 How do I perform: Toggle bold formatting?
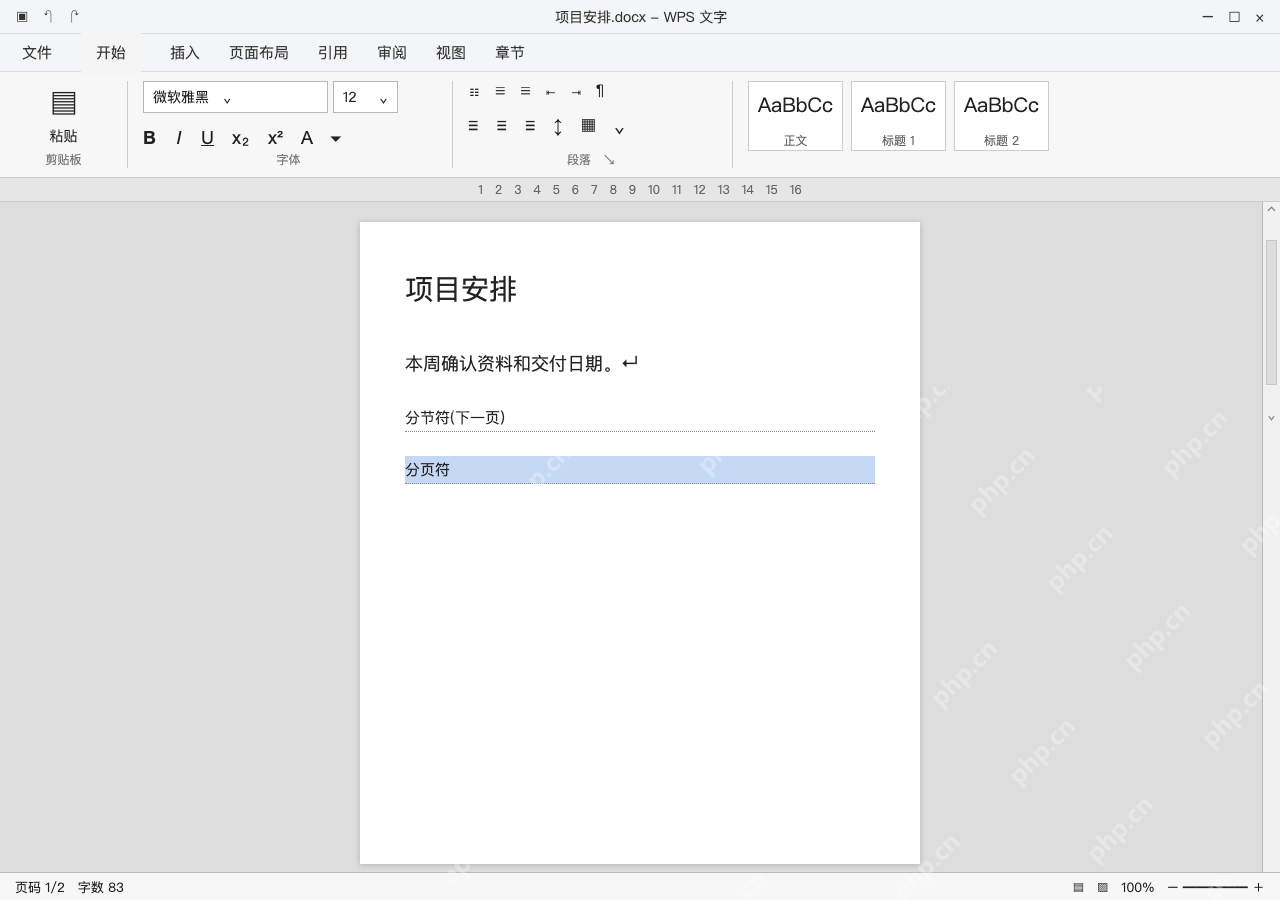149,138
